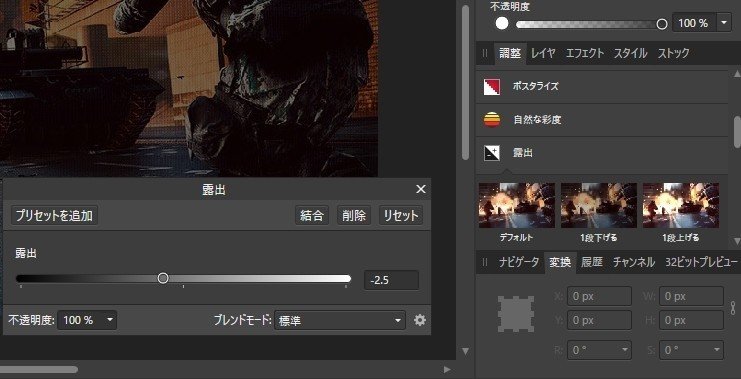Image resolution: width=741 pixels, height=379 pixels.
Task: Click the exposure value field showing -2.5
Action: click(391, 280)
